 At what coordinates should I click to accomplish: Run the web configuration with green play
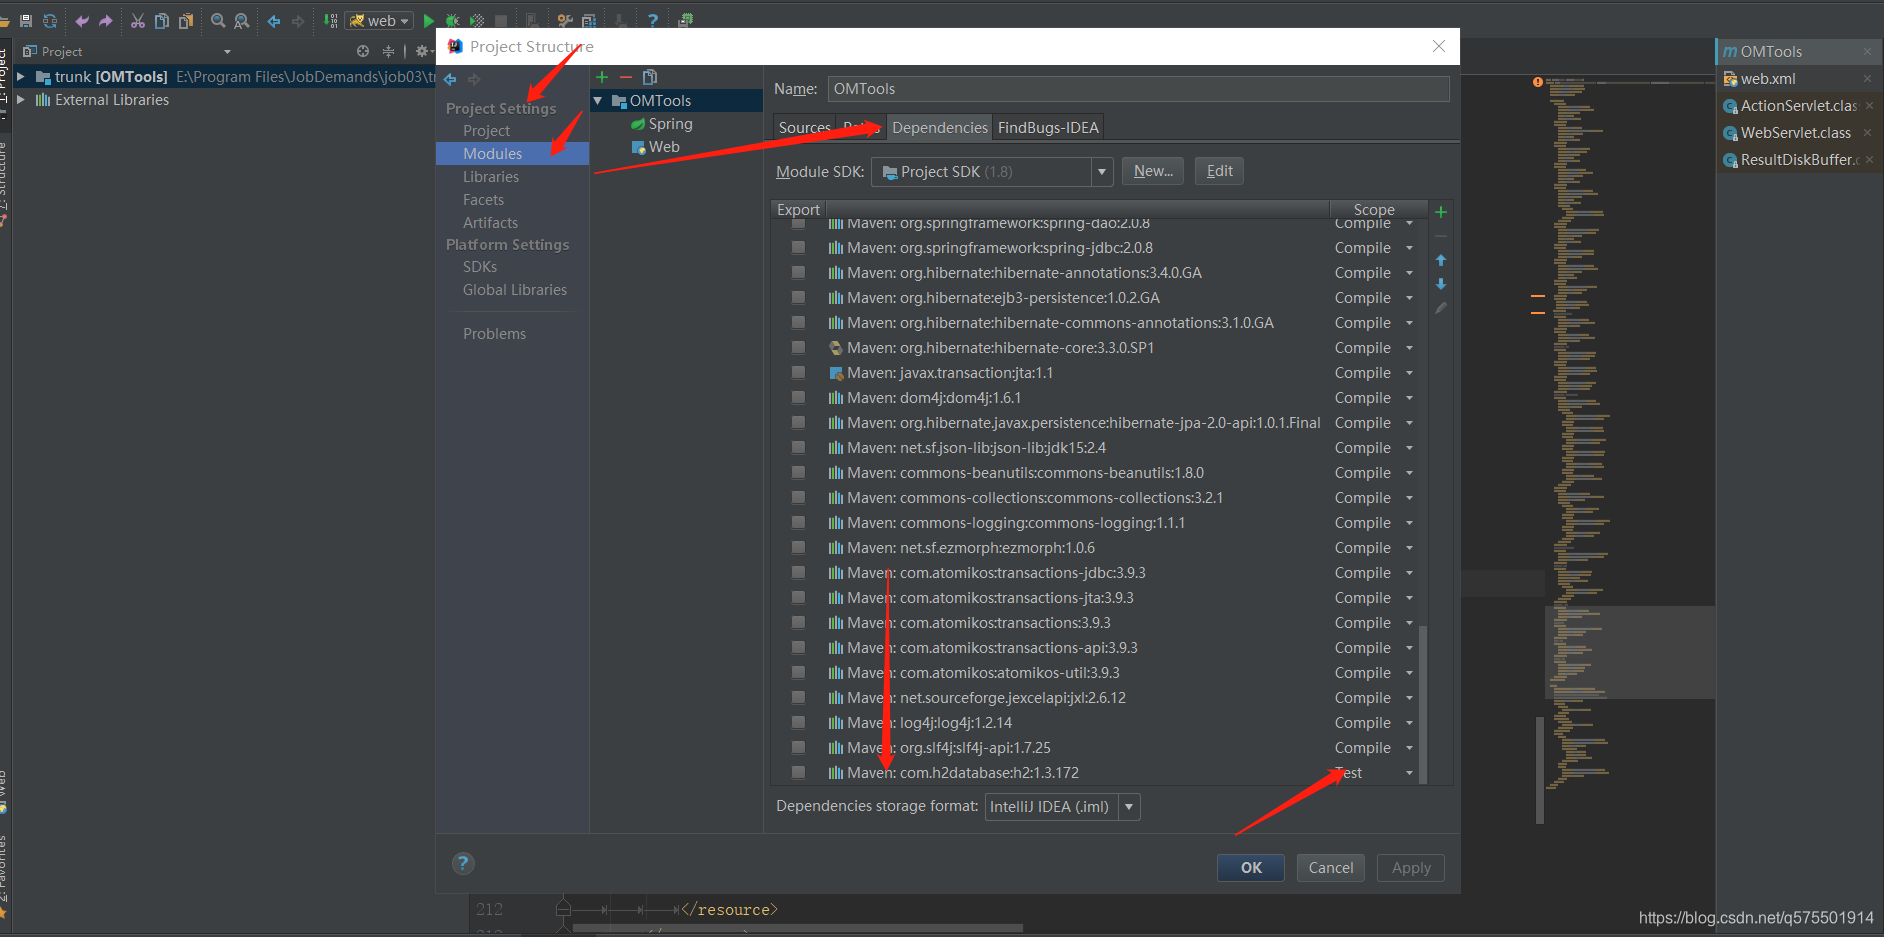click(x=429, y=20)
